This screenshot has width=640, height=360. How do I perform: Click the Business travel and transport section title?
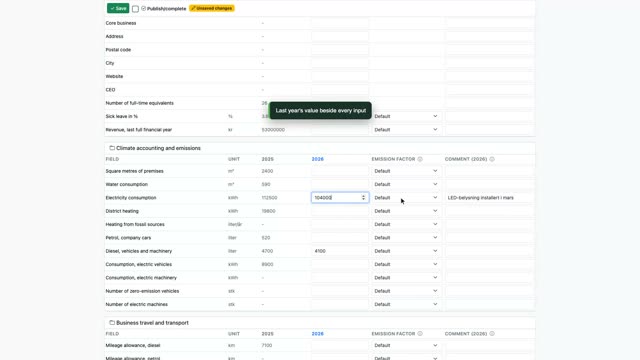click(152, 322)
